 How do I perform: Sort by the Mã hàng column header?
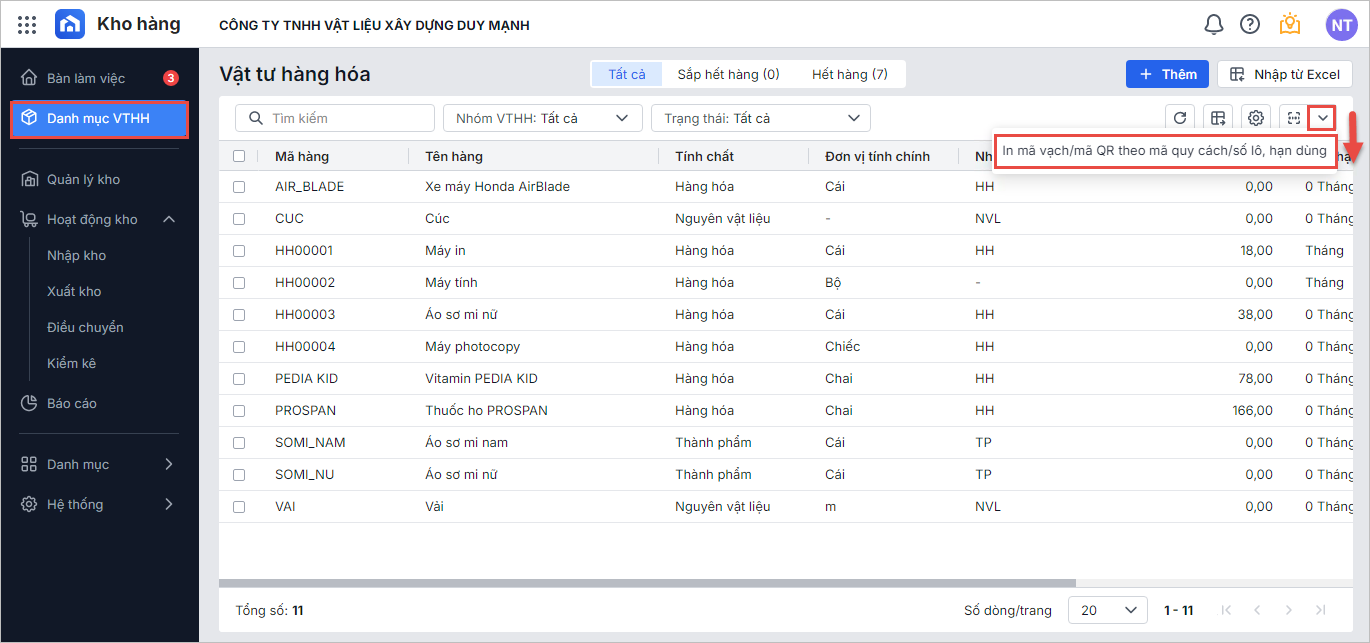[302, 156]
